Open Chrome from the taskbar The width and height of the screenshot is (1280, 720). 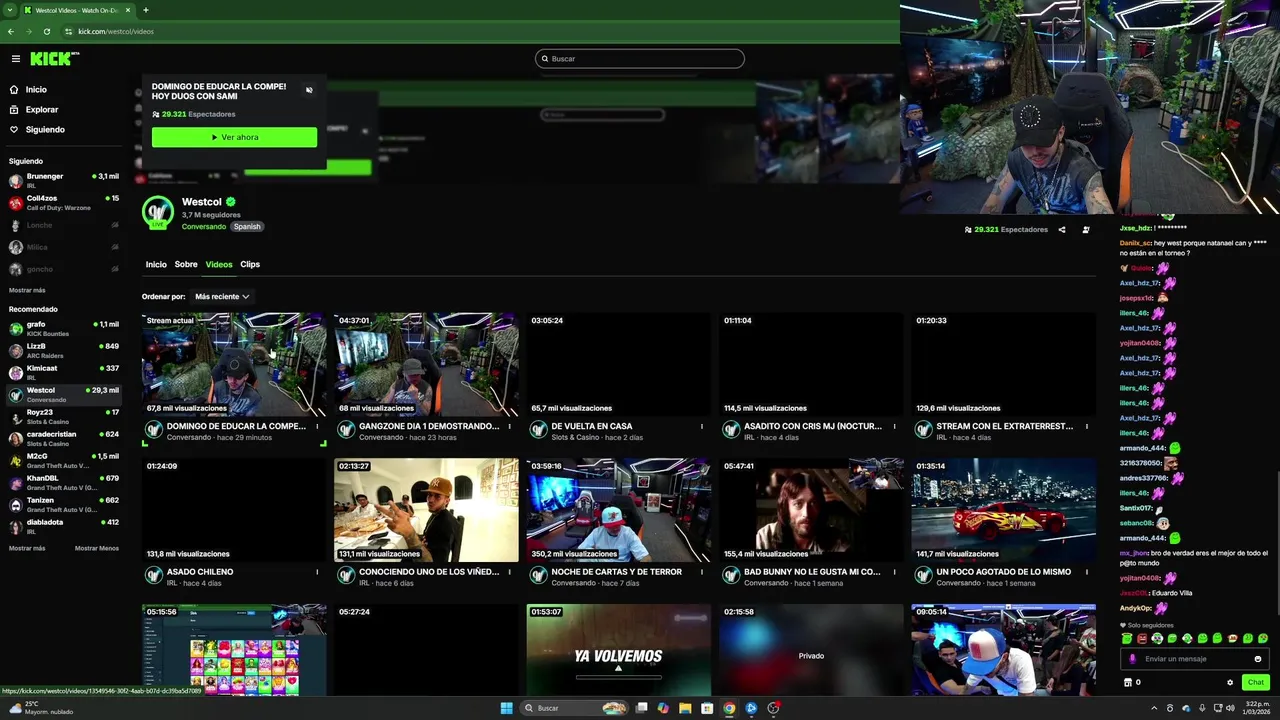click(x=729, y=708)
